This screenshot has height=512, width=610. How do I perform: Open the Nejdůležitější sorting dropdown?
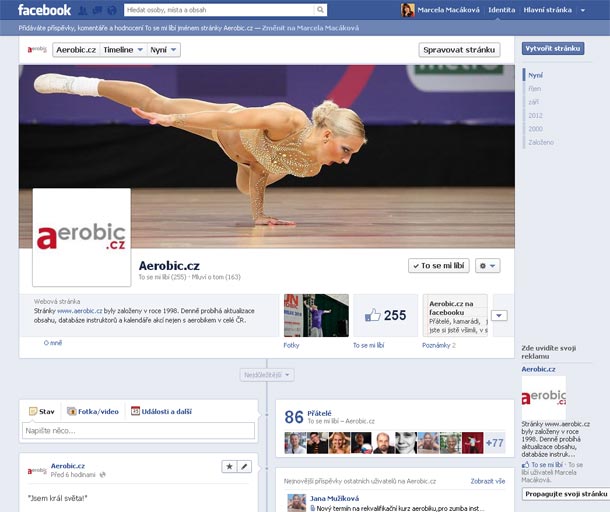267,375
